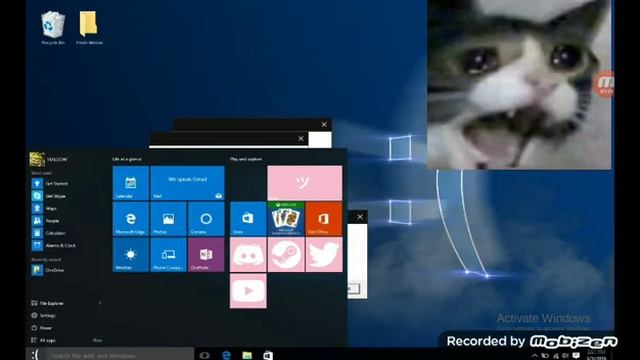Open the Store from the taskbar
Screen dimensions: 640x360
click(268, 355)
